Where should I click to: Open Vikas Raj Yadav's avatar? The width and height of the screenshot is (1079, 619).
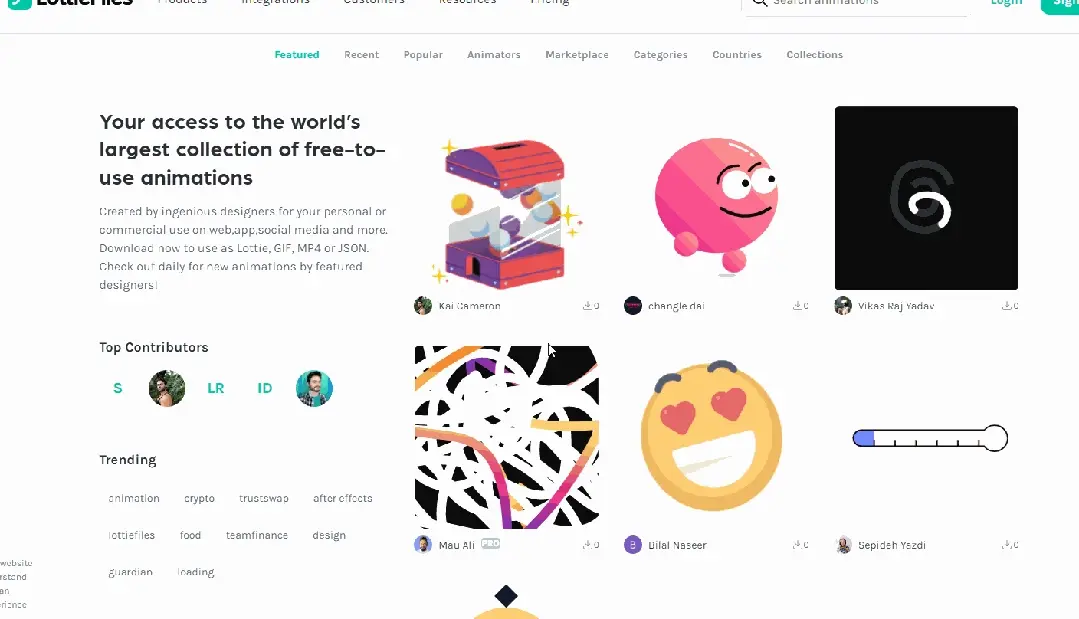coord(843,305)
